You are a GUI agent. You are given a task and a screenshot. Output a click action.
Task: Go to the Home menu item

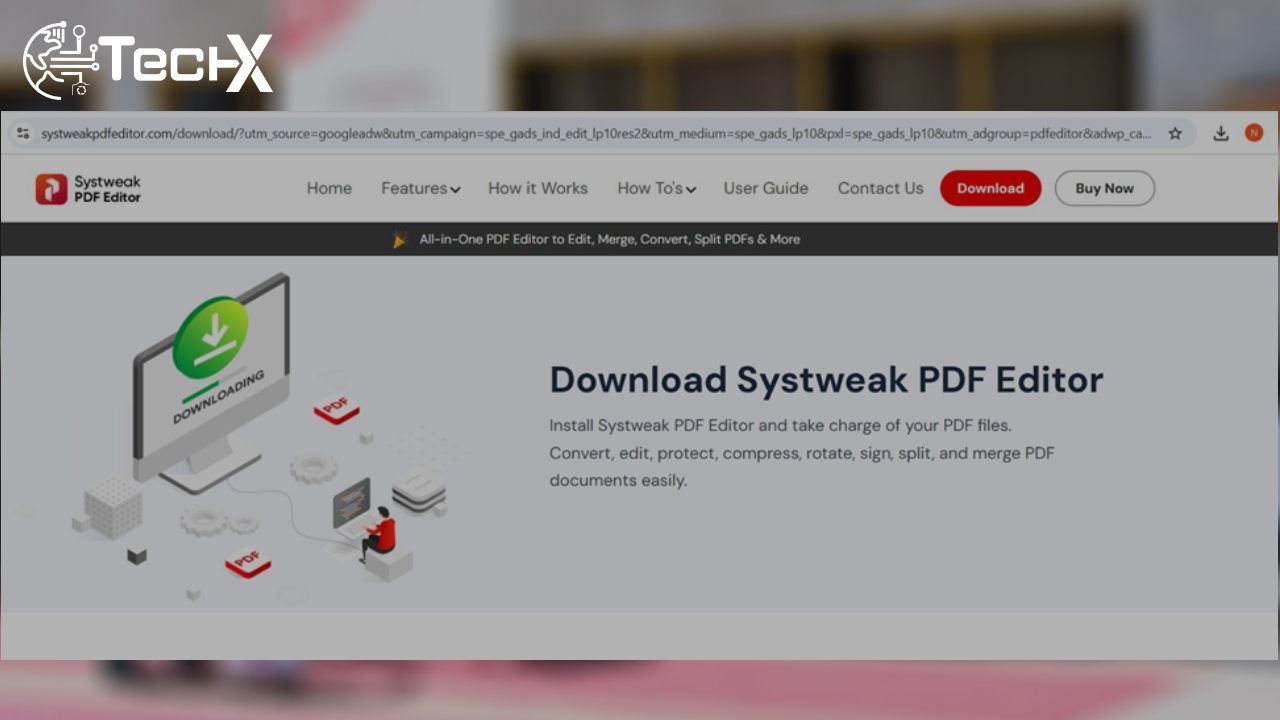pos(329,189)
